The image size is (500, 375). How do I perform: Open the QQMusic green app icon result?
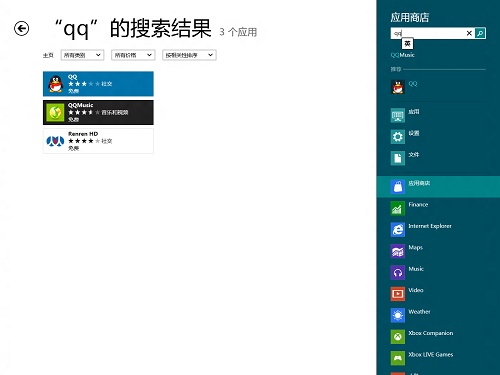tap(55, 112)
